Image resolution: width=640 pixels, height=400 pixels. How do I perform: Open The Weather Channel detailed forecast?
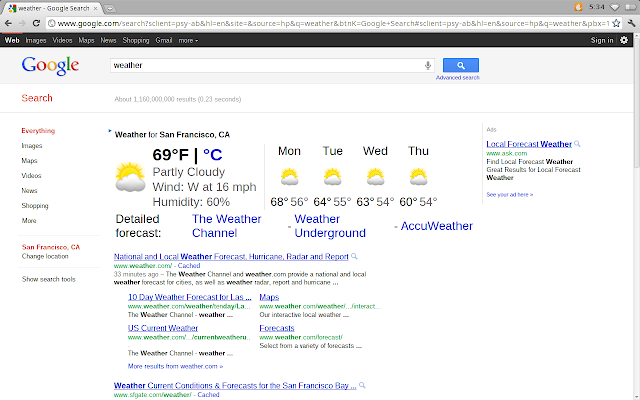coord(227,226)
